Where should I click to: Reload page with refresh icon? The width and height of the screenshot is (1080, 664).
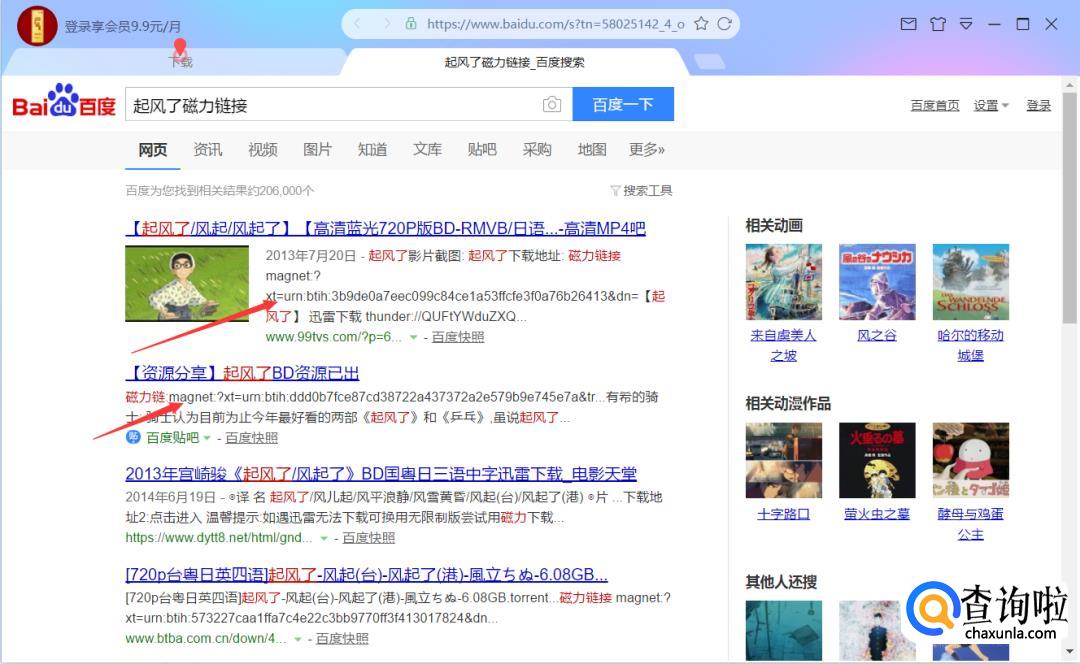[x=725, y=24]
